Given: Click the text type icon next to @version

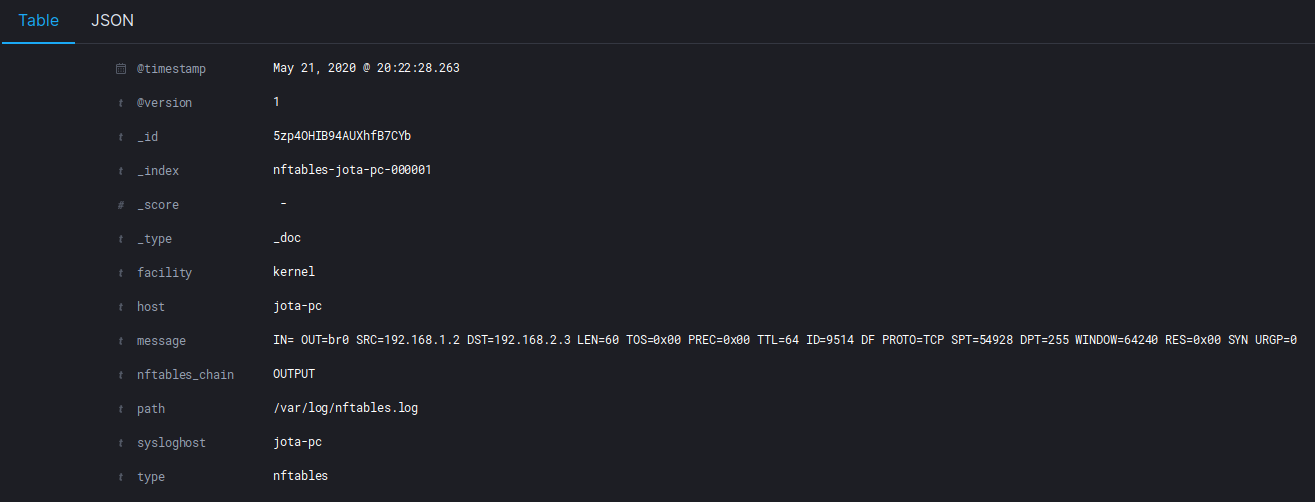Looking at the screenshot, I should tap(121, 103).
